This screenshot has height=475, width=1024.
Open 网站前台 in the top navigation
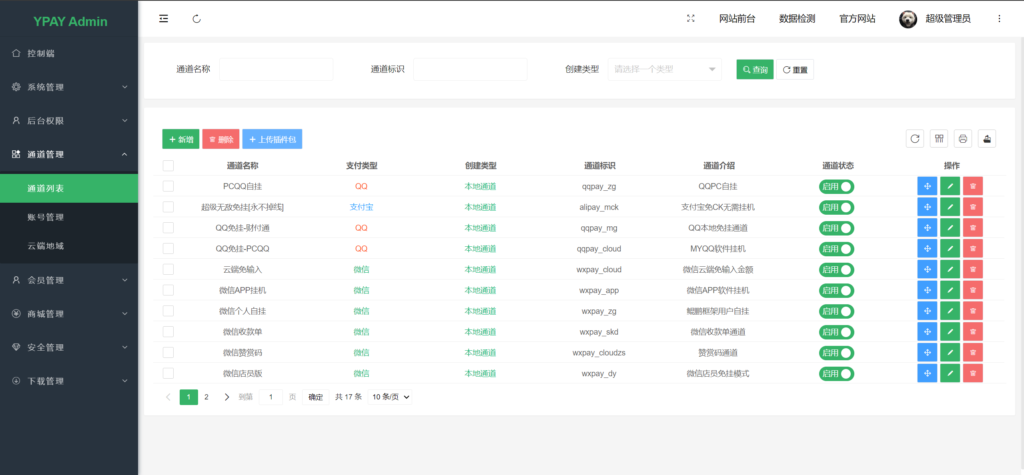737,19
